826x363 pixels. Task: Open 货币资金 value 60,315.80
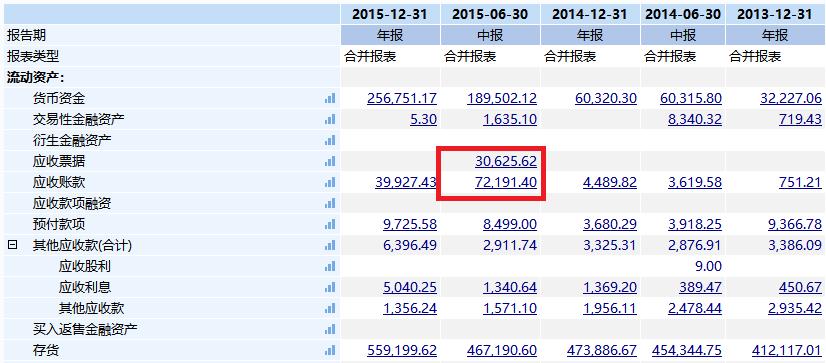pos(691,99)
